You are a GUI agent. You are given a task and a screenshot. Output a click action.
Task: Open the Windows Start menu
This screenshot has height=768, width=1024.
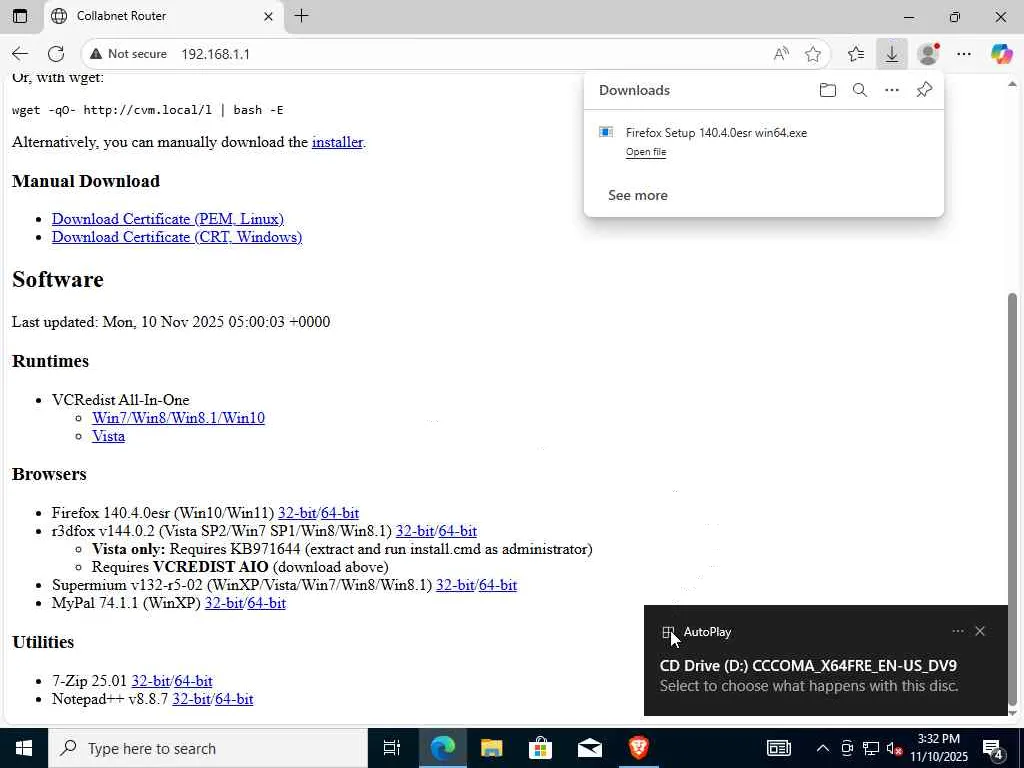[x=24, y=748]
